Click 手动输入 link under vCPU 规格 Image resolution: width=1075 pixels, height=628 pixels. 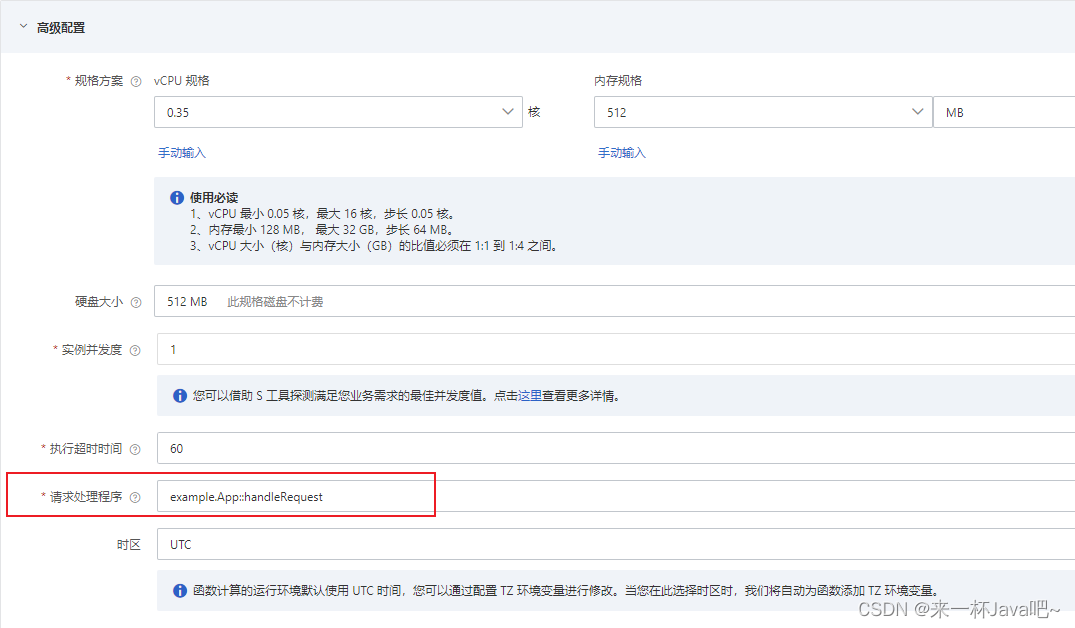pos(182,153)
